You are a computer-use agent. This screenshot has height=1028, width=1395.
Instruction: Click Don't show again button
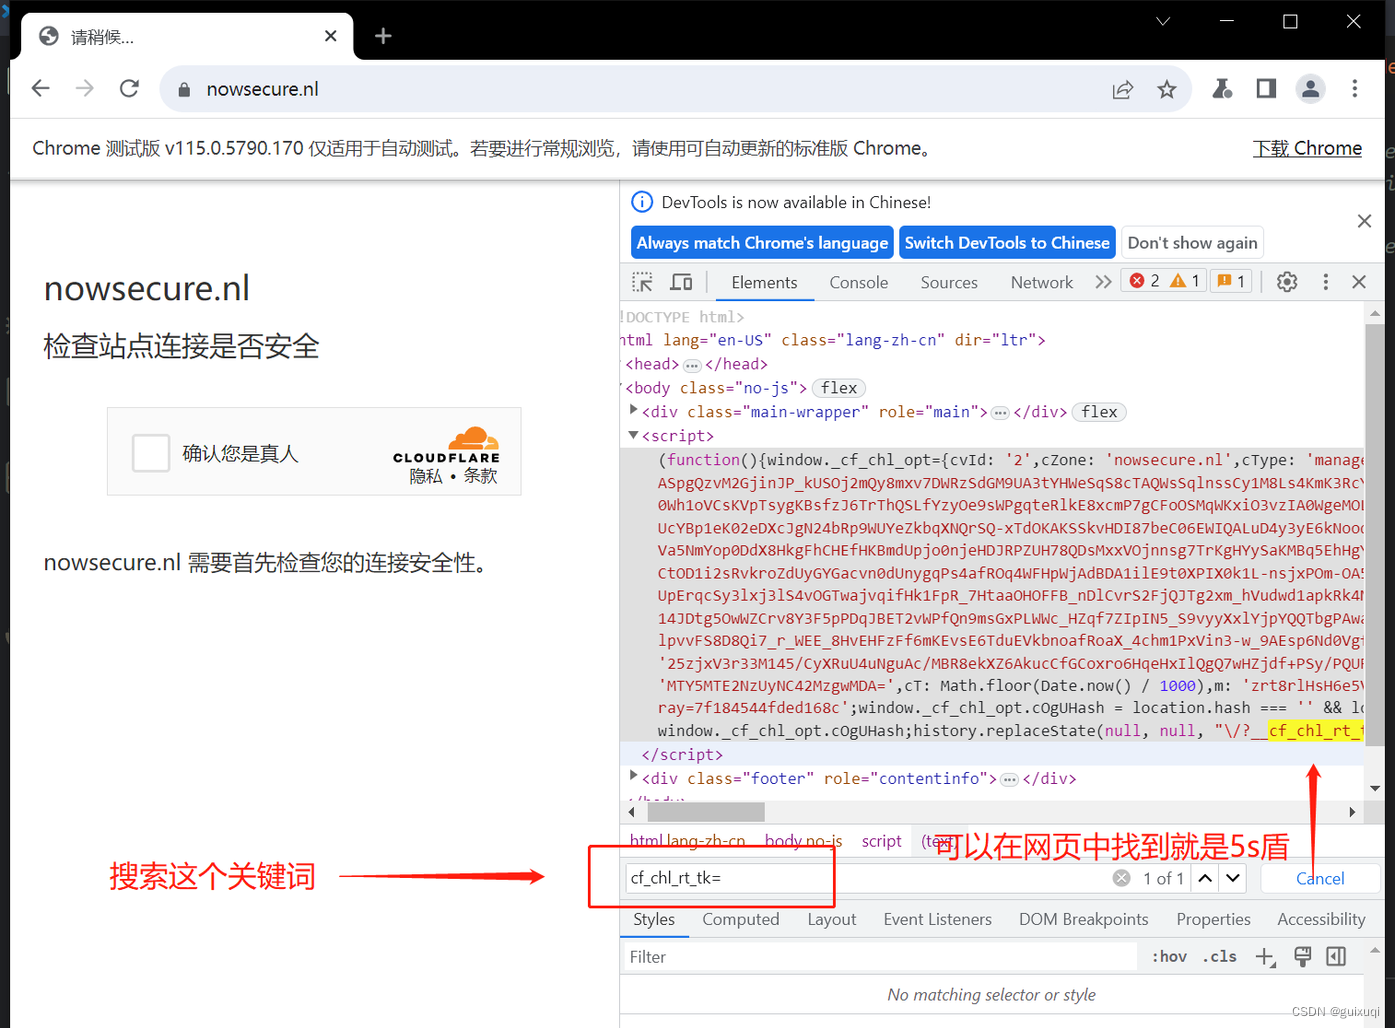[x=1192, y=243]
